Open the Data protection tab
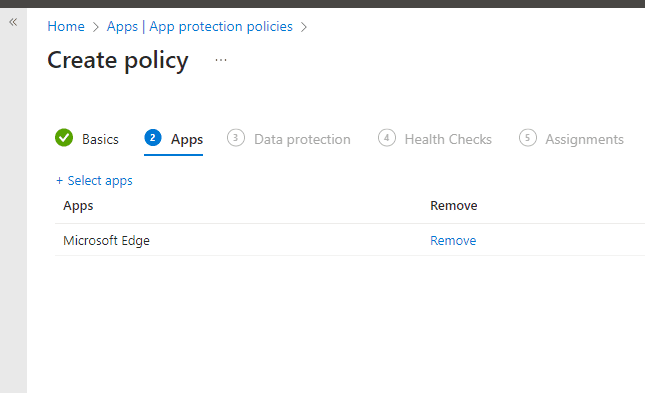645x393 pixels. point(302,139)
